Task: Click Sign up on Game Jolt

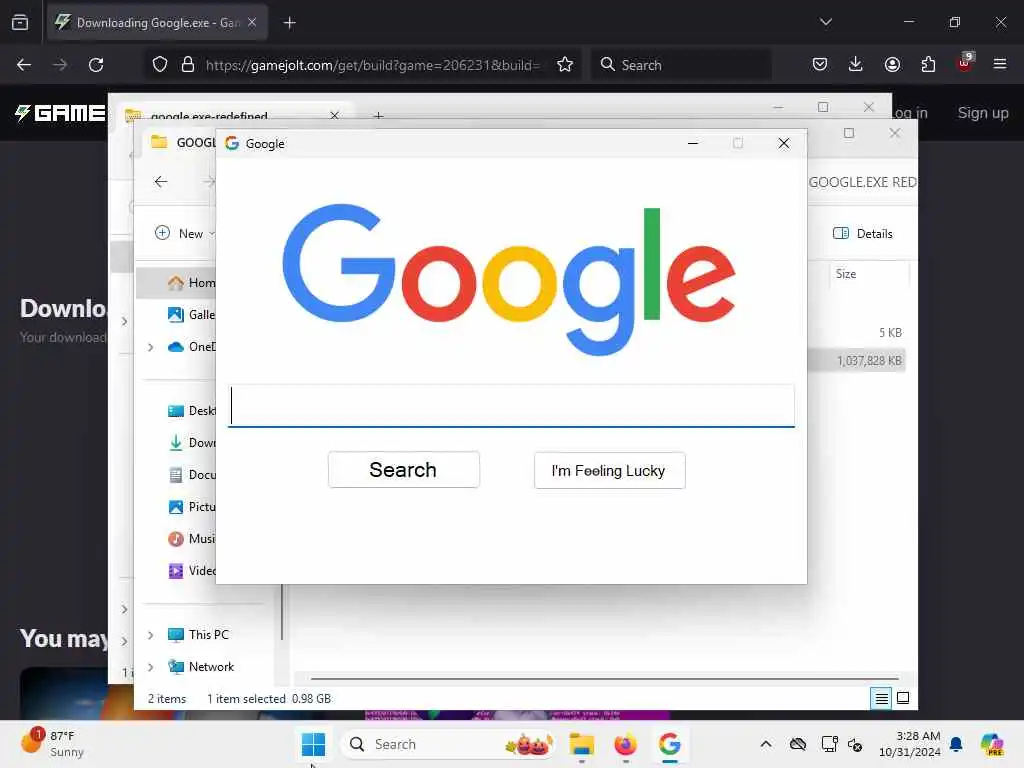Action: [x=983, y=113]
